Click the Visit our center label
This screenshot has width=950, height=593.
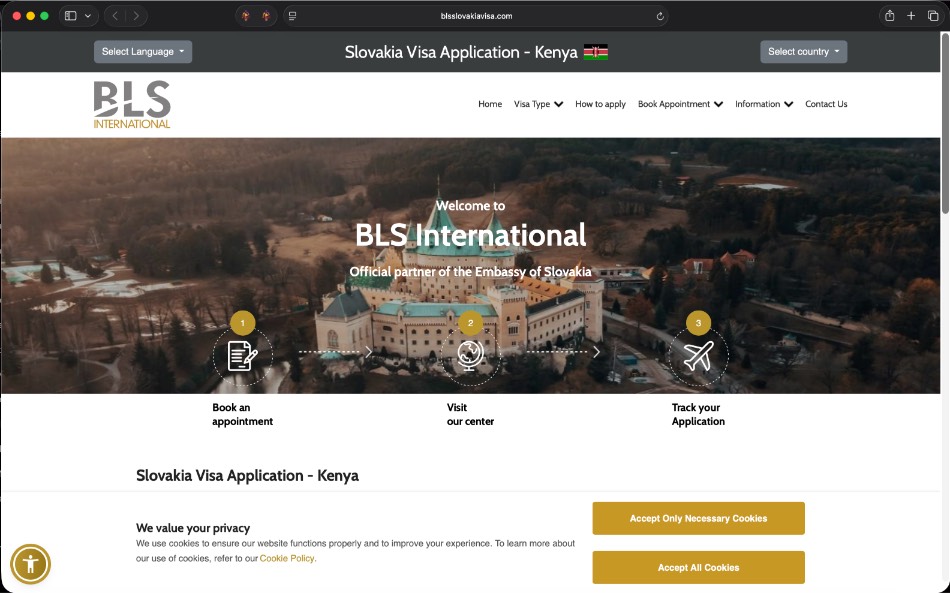coord(470,414)
